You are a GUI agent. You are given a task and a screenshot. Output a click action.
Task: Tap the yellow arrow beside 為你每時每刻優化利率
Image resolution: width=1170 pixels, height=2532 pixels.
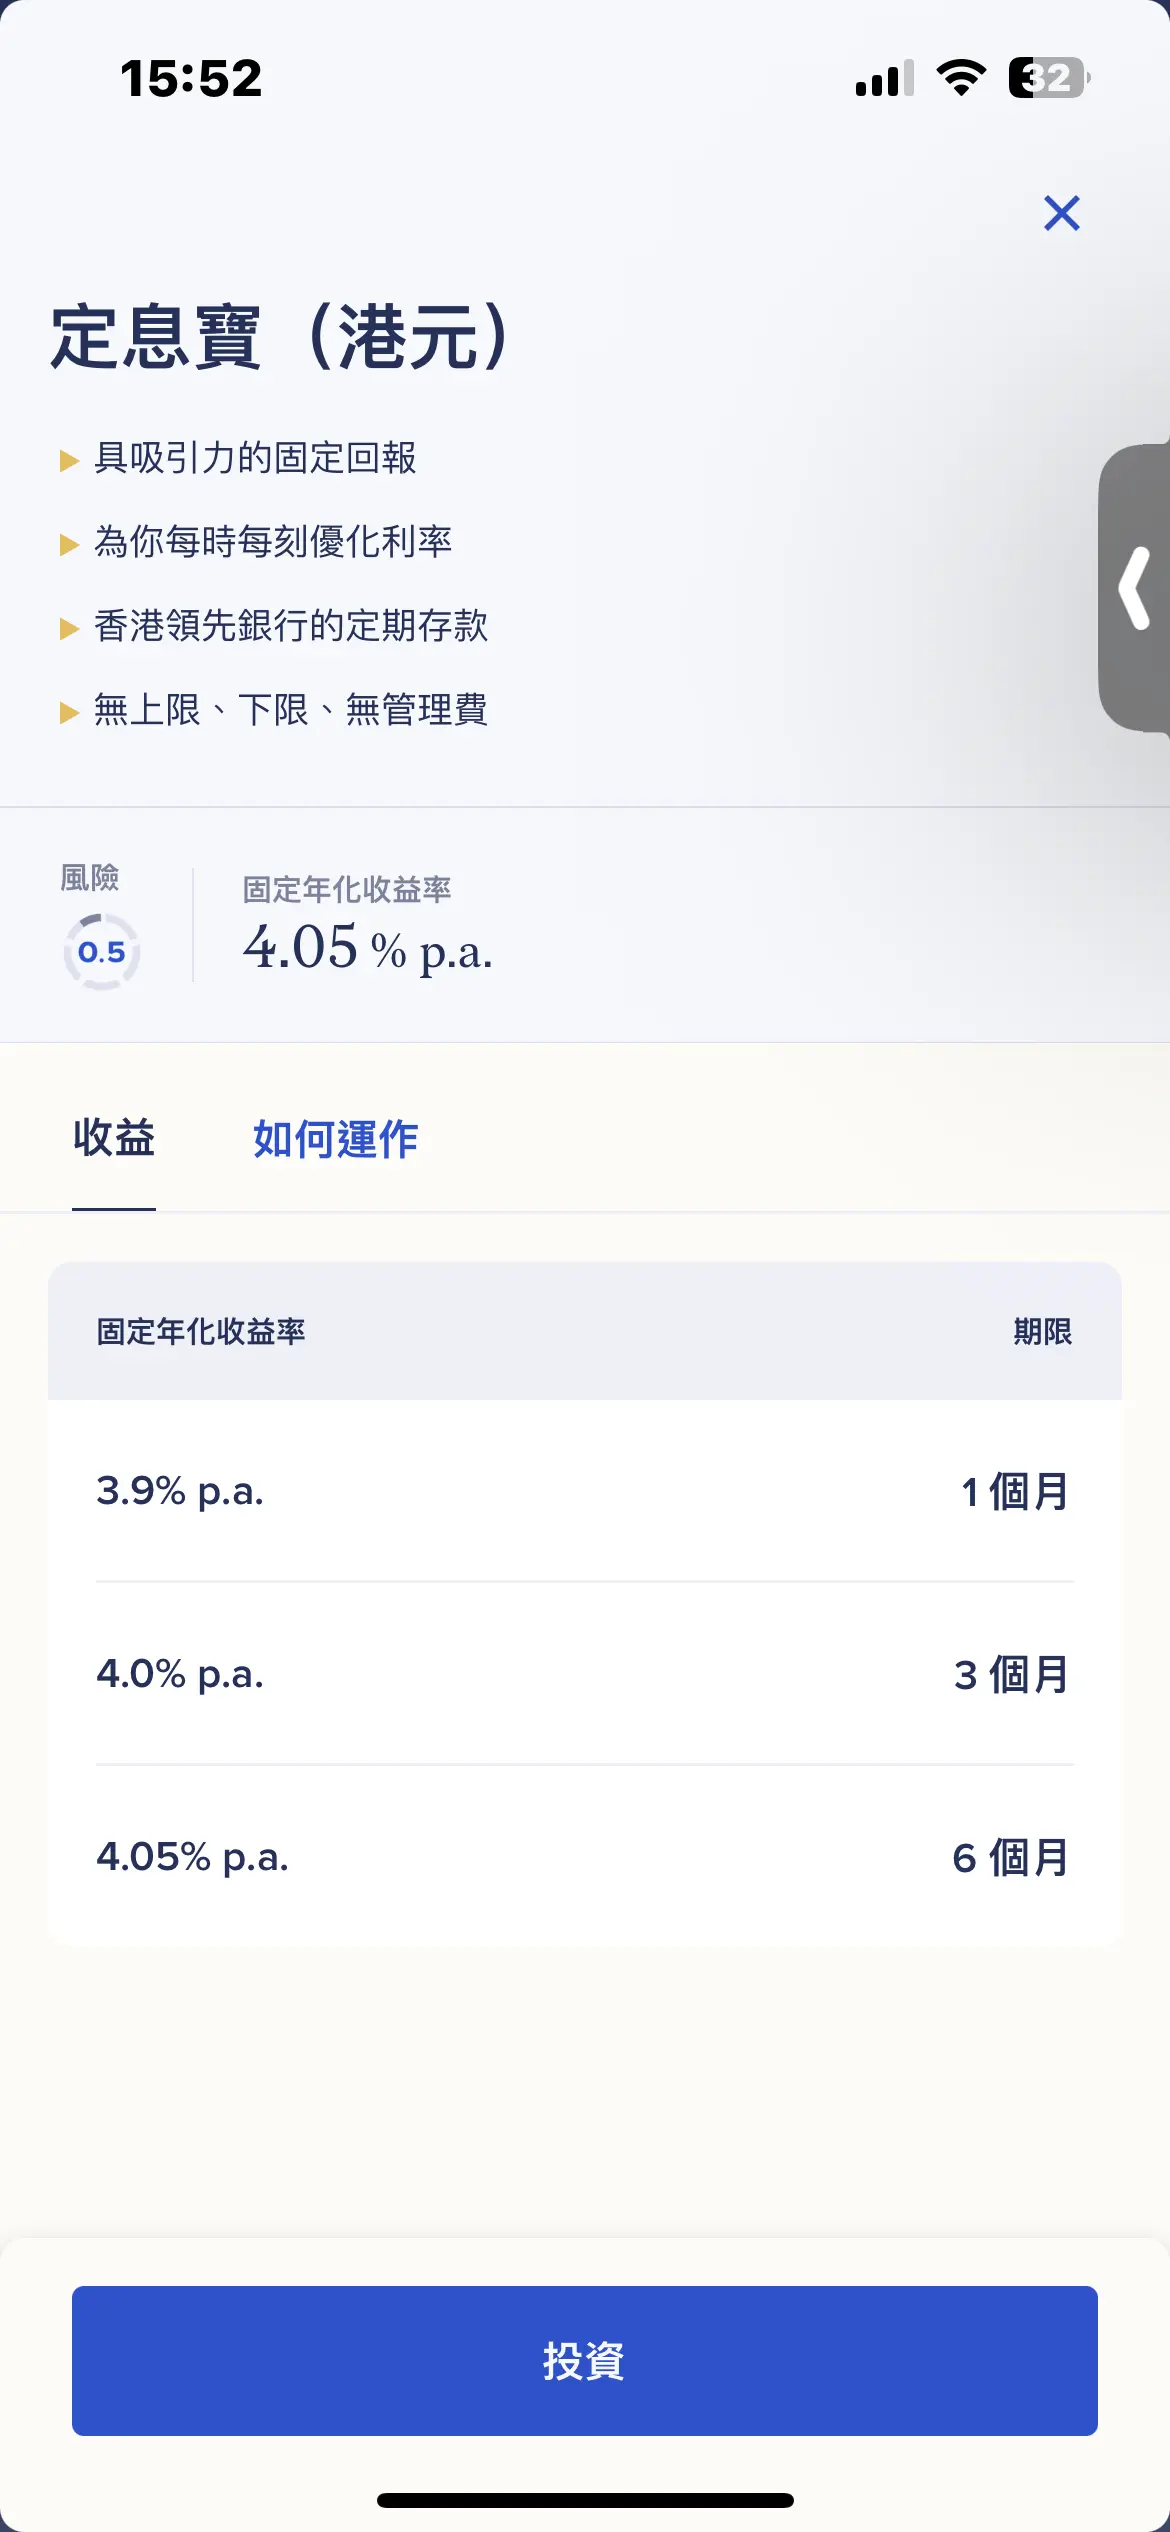click(69, 544)
